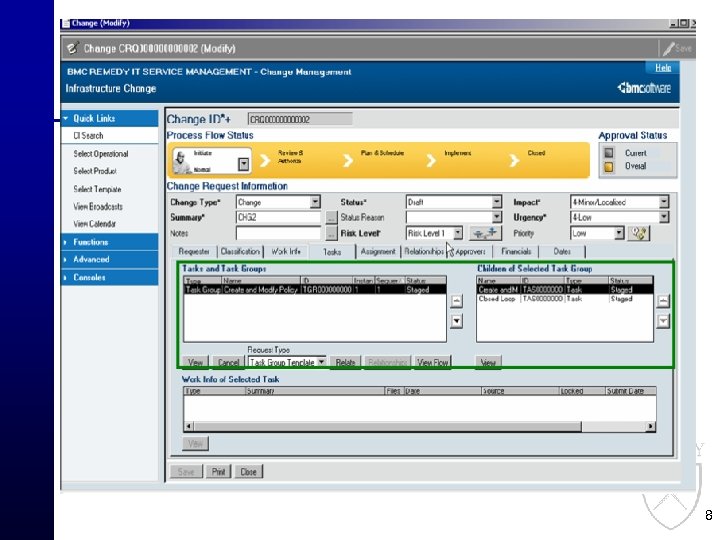Screen dimensions: 720x540
Task: Click into the empty Notes field
Action: [278, 233]
